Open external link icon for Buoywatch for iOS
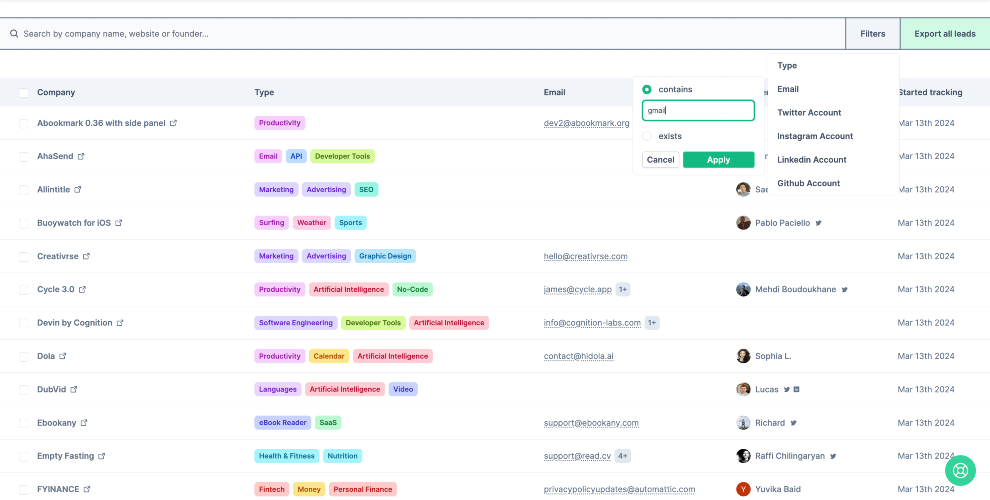This screenshot has width=990, height=500. point(119,223)
